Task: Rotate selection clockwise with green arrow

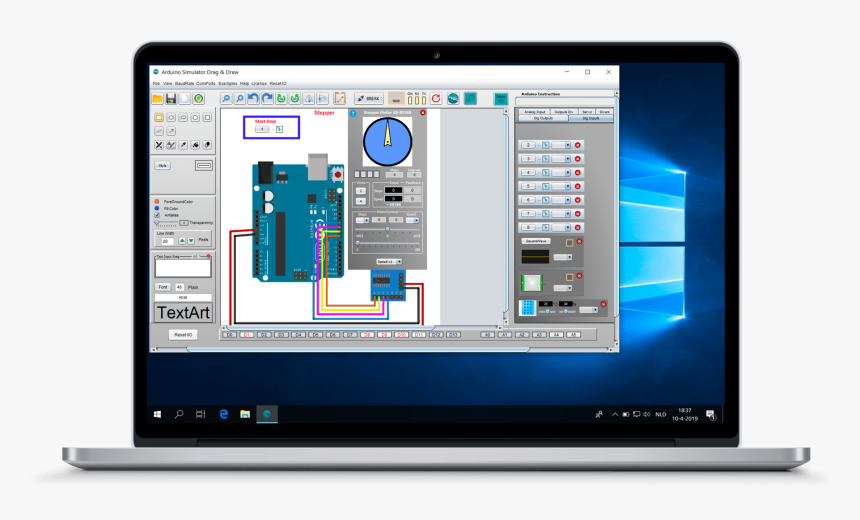Action: (x=281, y=99)
